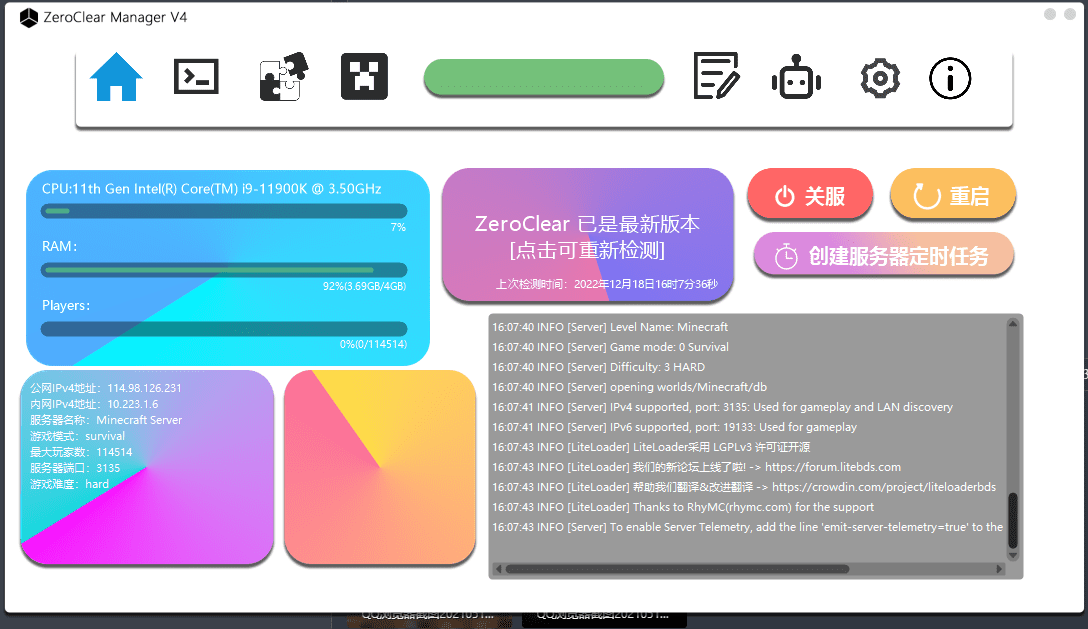Screen dimensions: 1088x629
Task: Click the 公网IPv4地址 114.98.126.231 line
Action: point(105,388)
